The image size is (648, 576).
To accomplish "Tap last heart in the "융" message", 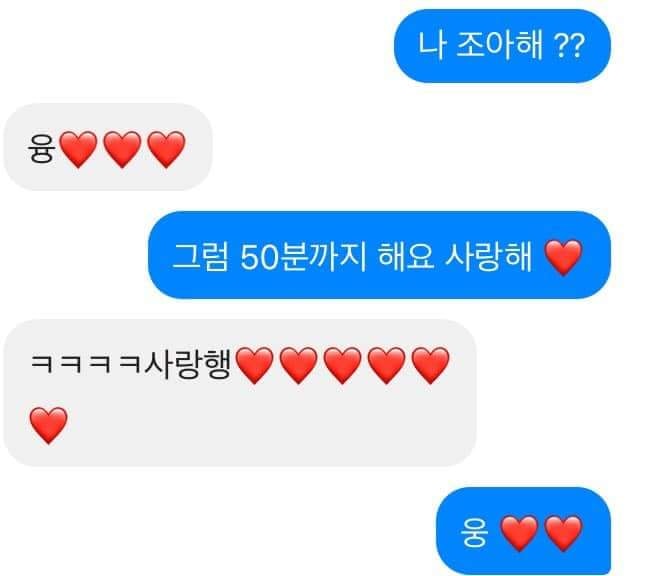I will click(166, 149).
